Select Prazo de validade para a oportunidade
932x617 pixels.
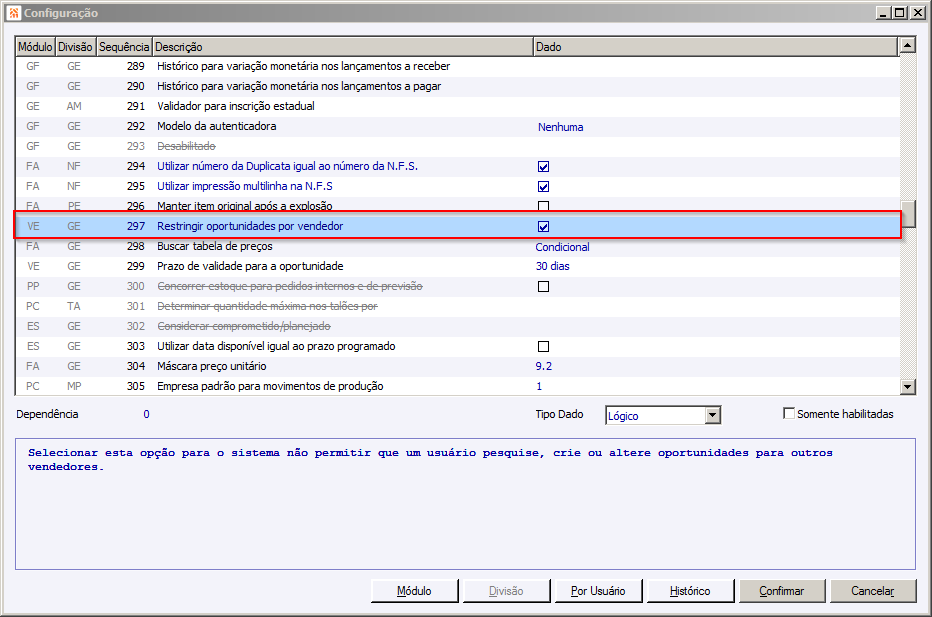[x=250, y=266]
